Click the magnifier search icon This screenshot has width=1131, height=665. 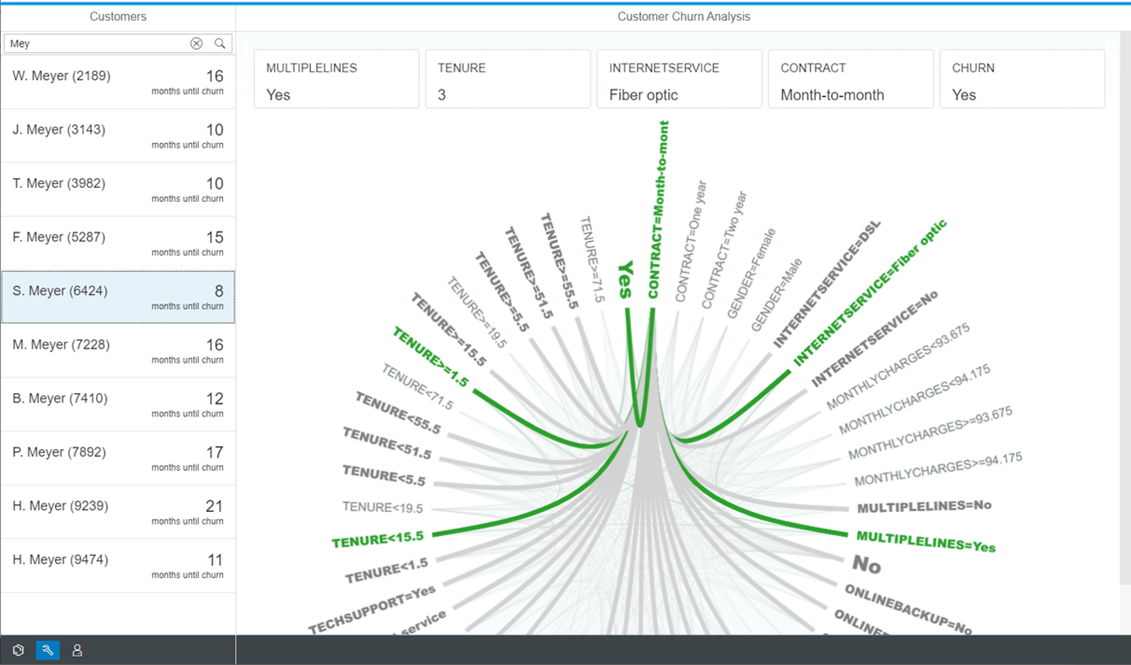(220, 44)
